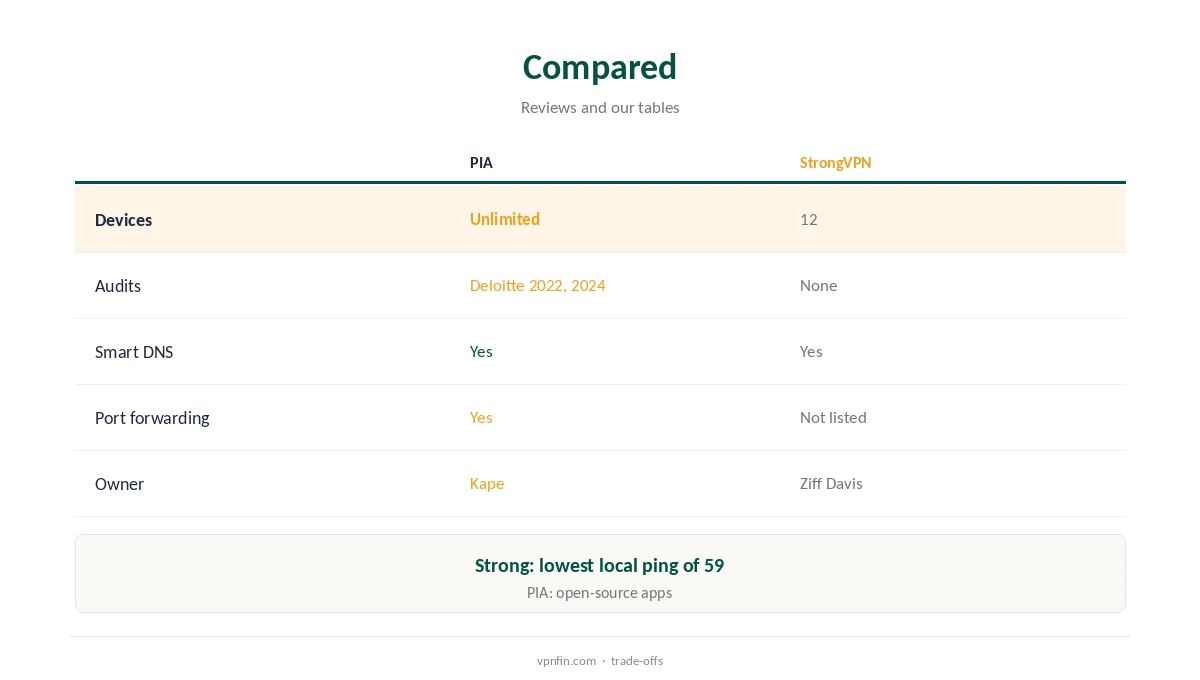The image size is (1200, 680).
Task: Click the 'None' audits value for StrongVPN
Action: 818,285
